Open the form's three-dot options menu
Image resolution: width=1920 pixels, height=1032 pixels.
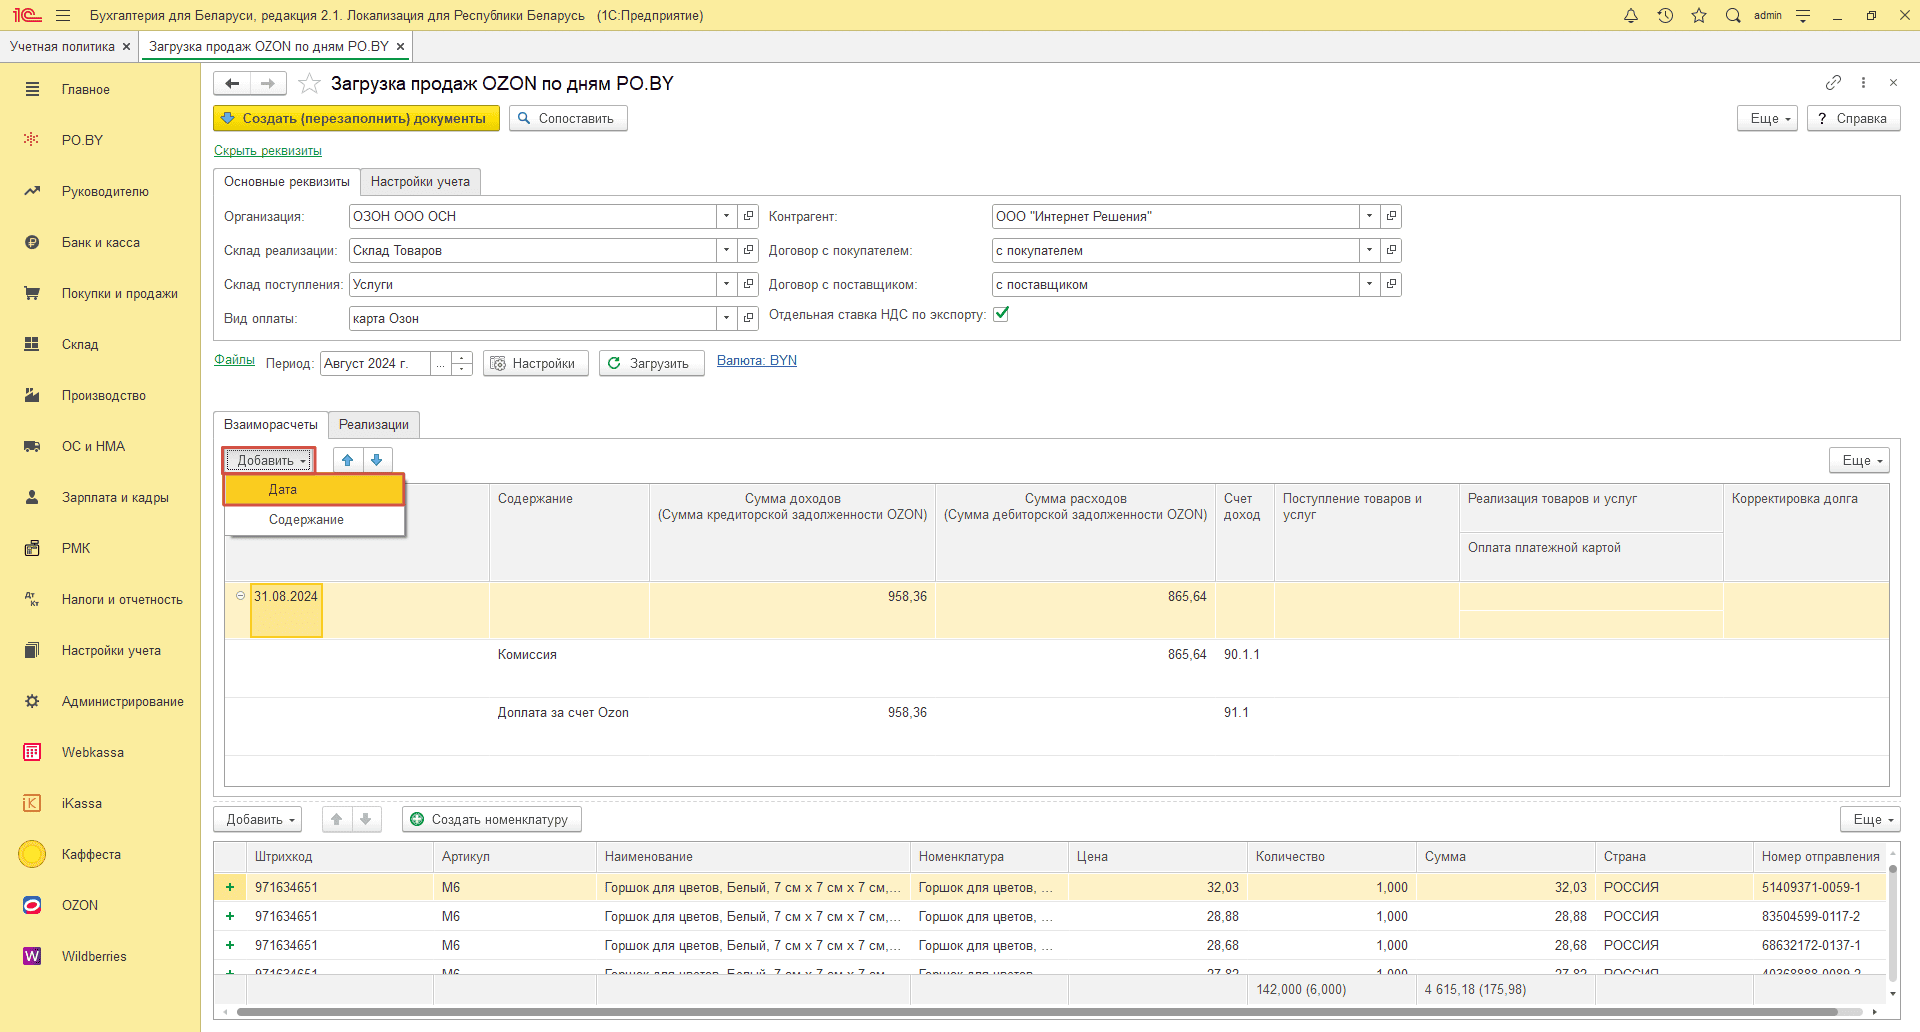(1863, 82)
